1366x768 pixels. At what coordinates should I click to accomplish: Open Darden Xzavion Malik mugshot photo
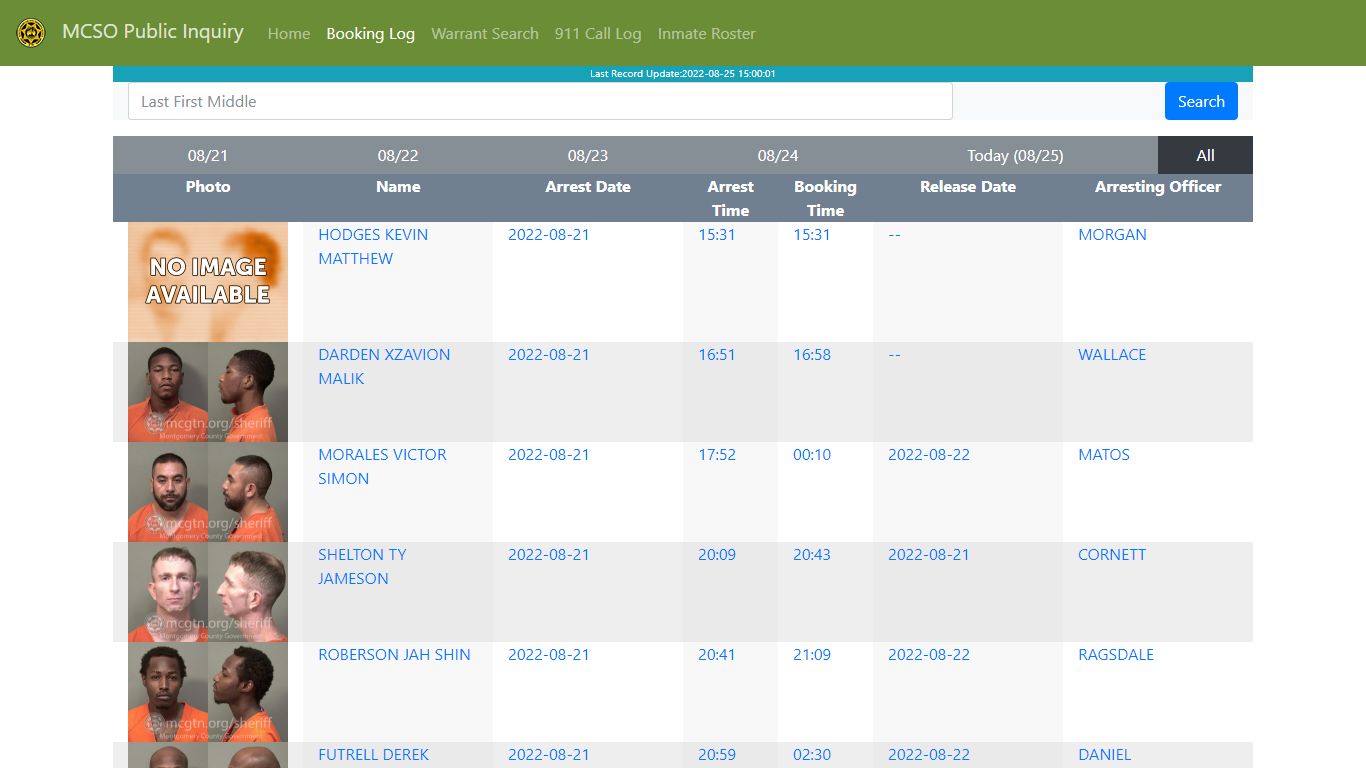pyautogui.click(x=208, y=392)
